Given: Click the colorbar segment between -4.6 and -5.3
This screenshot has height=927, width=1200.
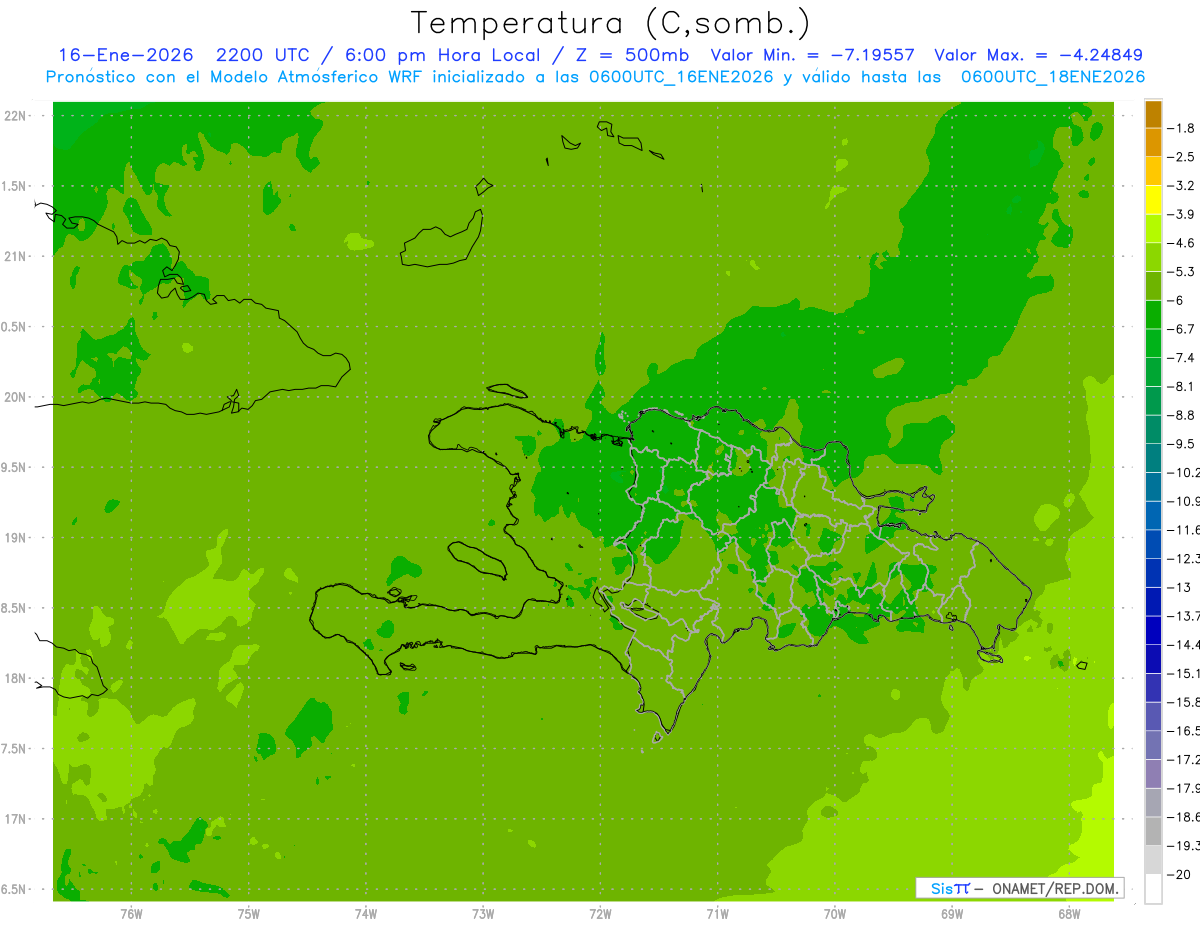Looking at the screenshot, I should [x=1153, y=257].
